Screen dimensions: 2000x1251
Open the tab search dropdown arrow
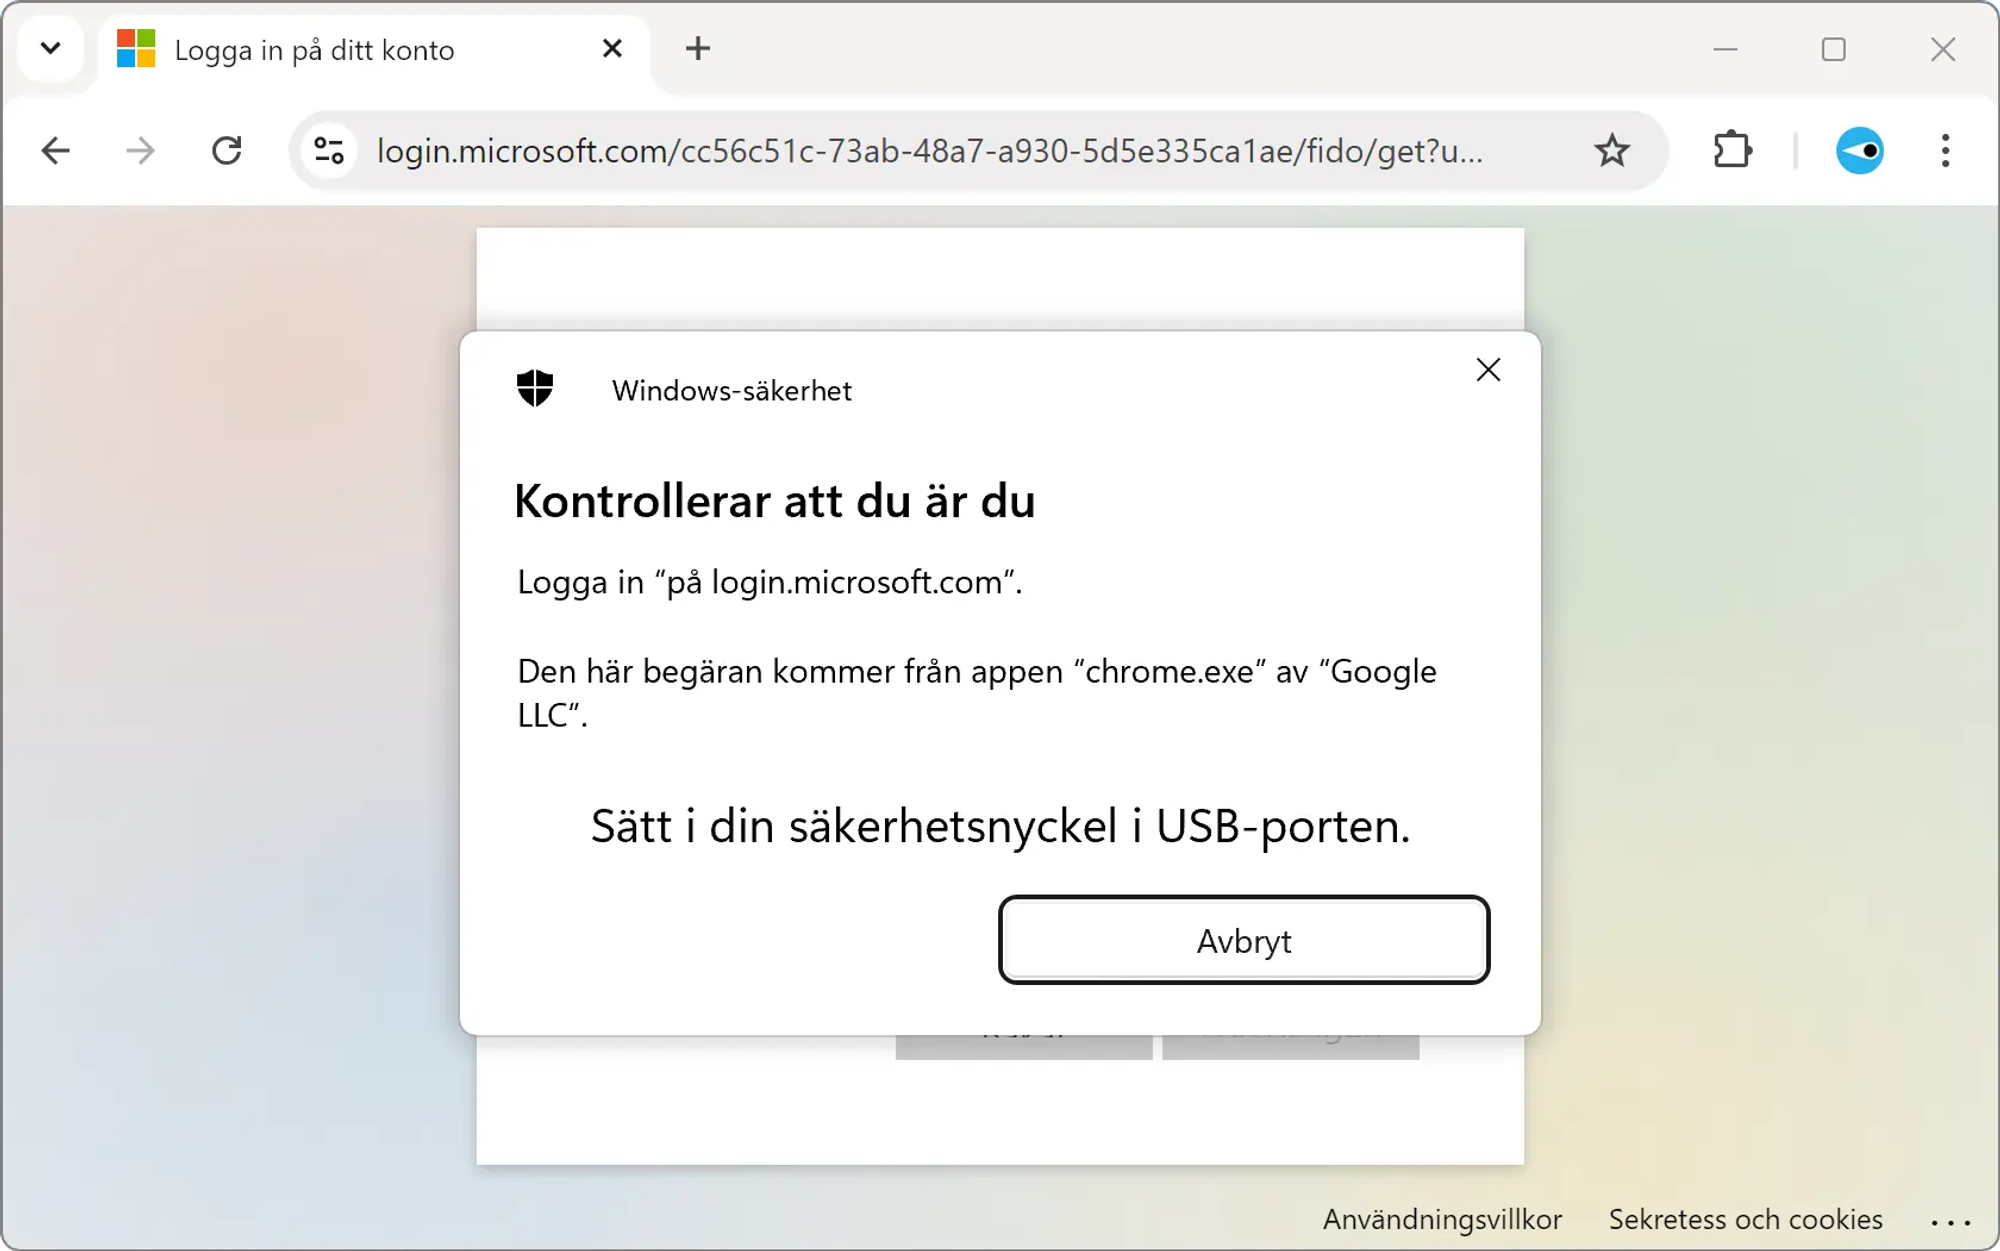[x=51, y=48]
